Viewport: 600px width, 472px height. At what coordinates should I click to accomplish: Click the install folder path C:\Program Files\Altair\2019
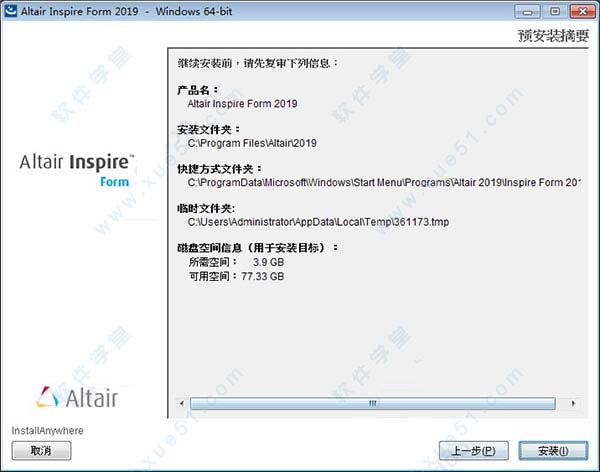tap(252, 143)
